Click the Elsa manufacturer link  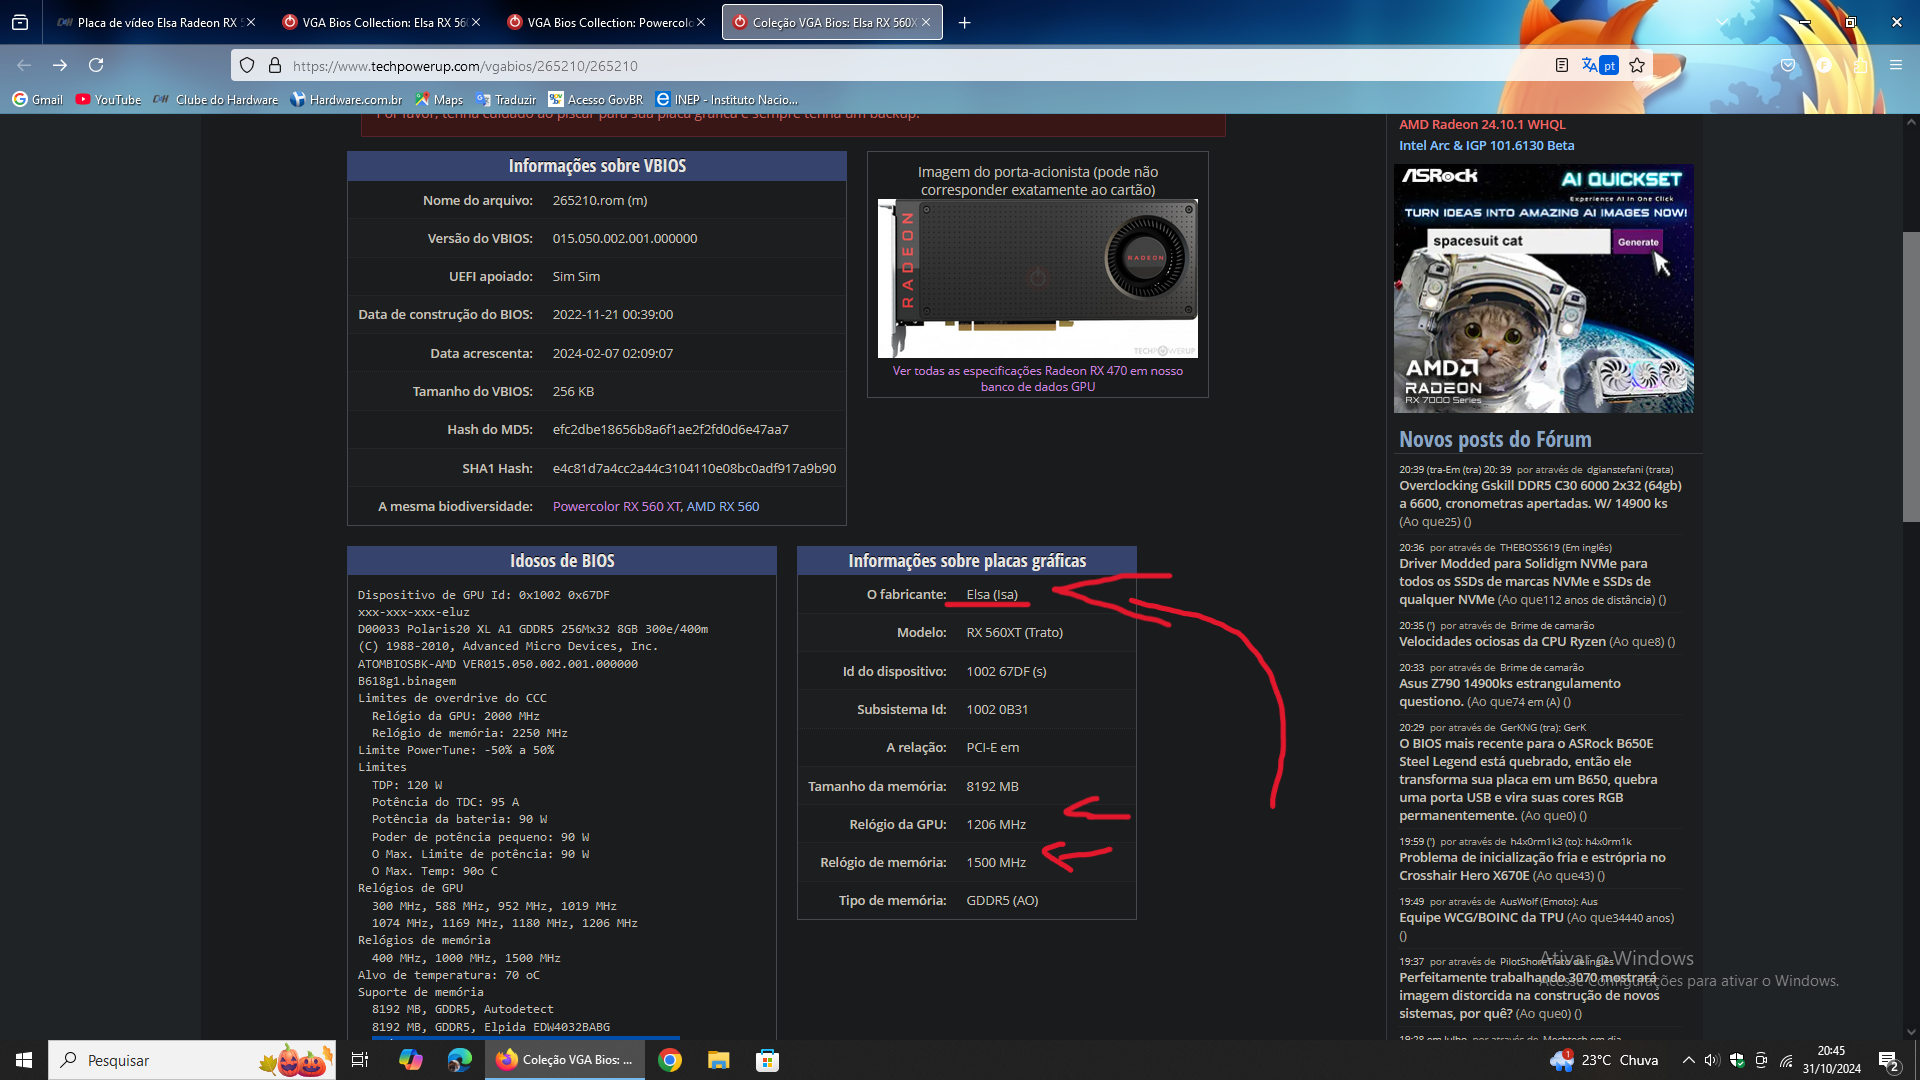pyautogui.click(x=991, y=594)
